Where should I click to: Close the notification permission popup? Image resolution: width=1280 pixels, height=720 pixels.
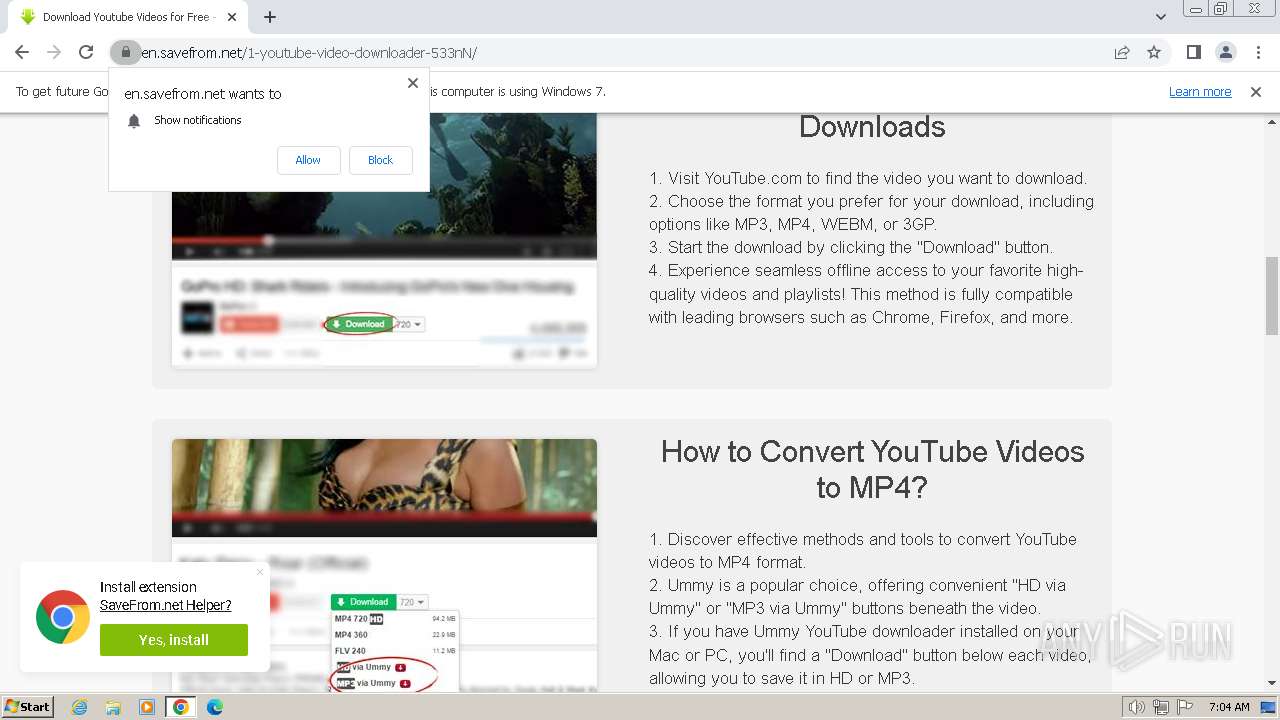[413, 83]
